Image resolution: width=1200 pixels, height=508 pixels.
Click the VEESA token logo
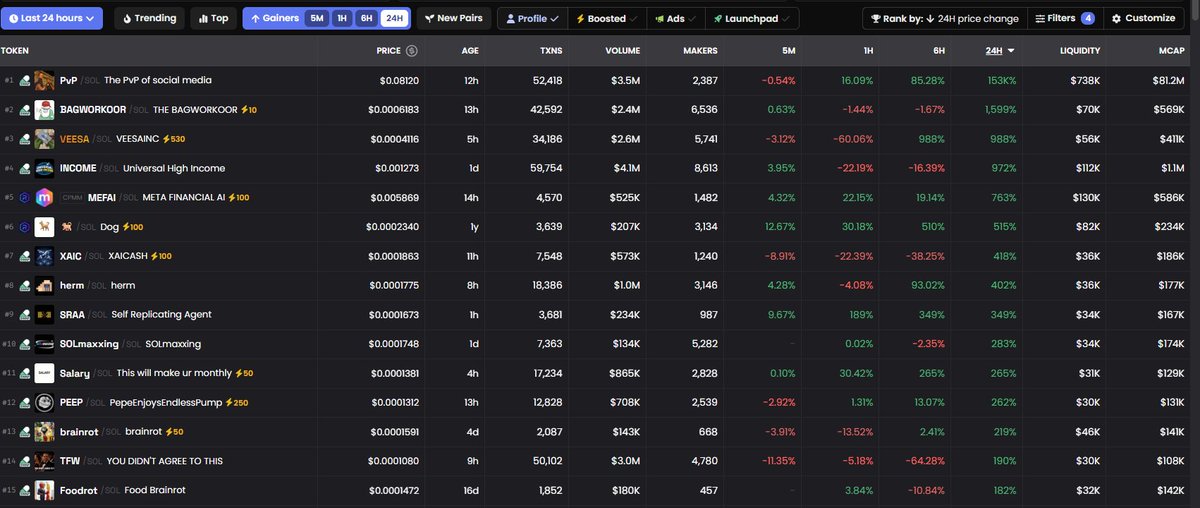(44, 139)
